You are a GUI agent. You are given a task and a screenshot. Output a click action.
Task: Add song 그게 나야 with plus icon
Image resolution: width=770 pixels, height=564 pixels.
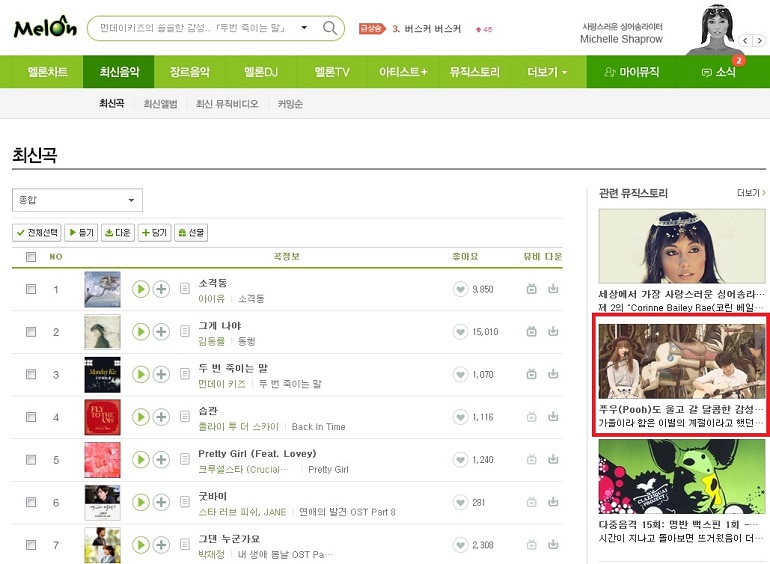(161, 332)
